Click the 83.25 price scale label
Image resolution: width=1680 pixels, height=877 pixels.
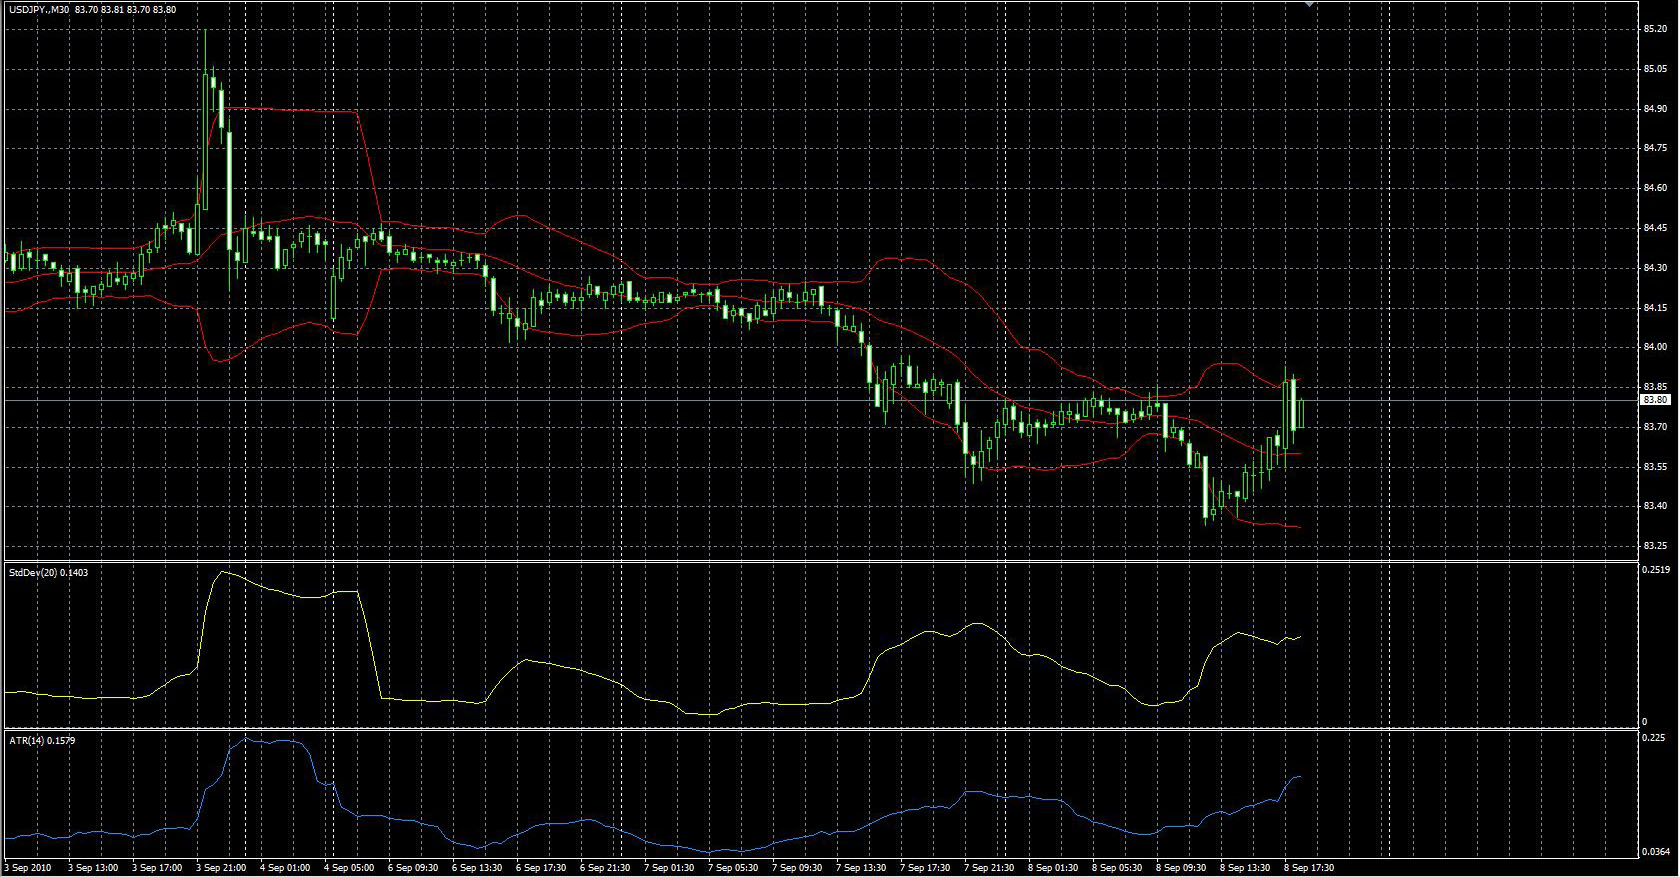coord(1655,546)
